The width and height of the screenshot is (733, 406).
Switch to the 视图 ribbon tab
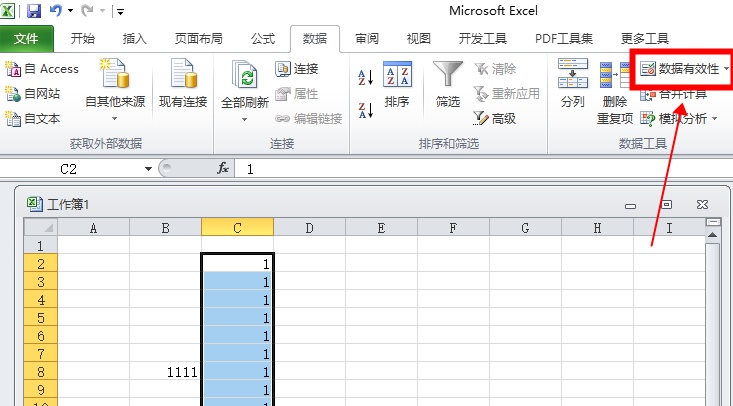pos(418,38)
